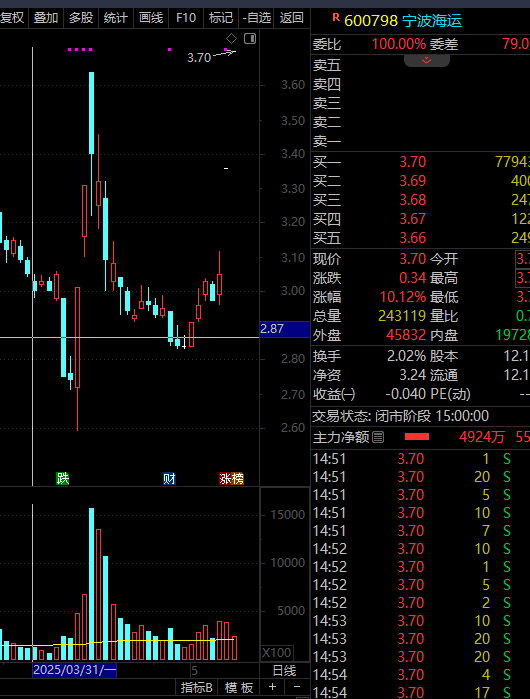Click the 标记 mark button

[221, 18]
